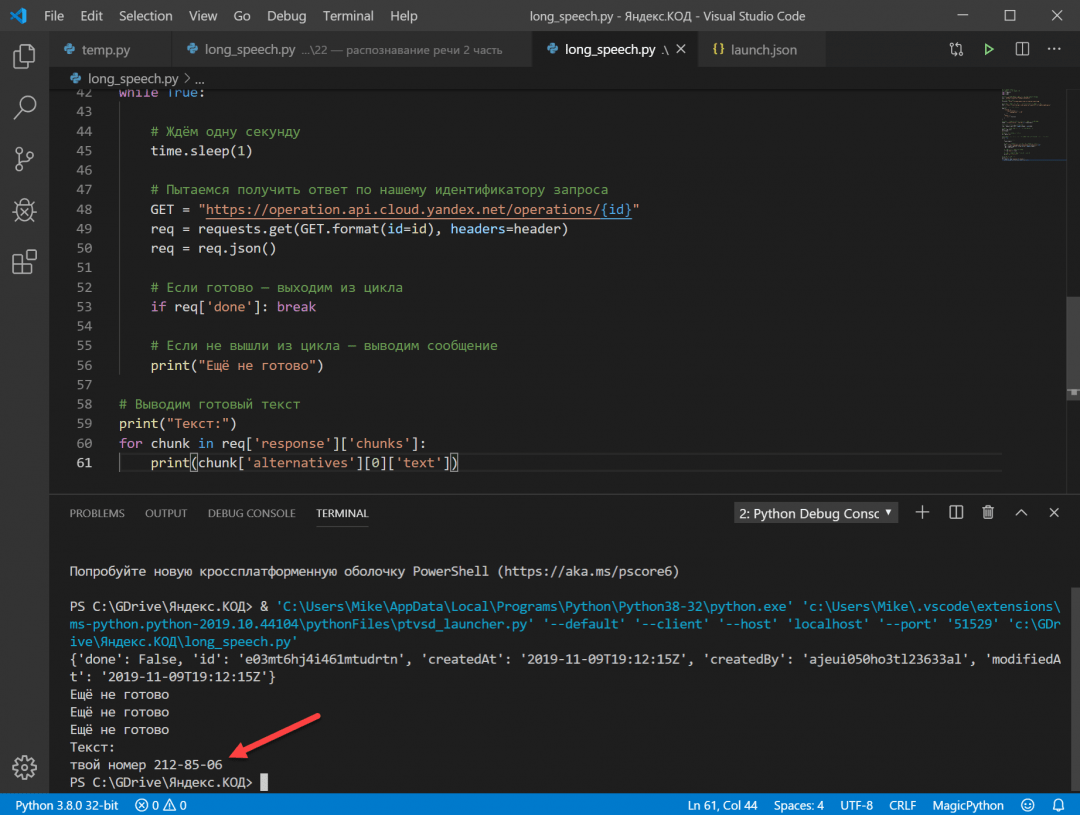Click the errors and warnings status indicator

click(161, 805)
